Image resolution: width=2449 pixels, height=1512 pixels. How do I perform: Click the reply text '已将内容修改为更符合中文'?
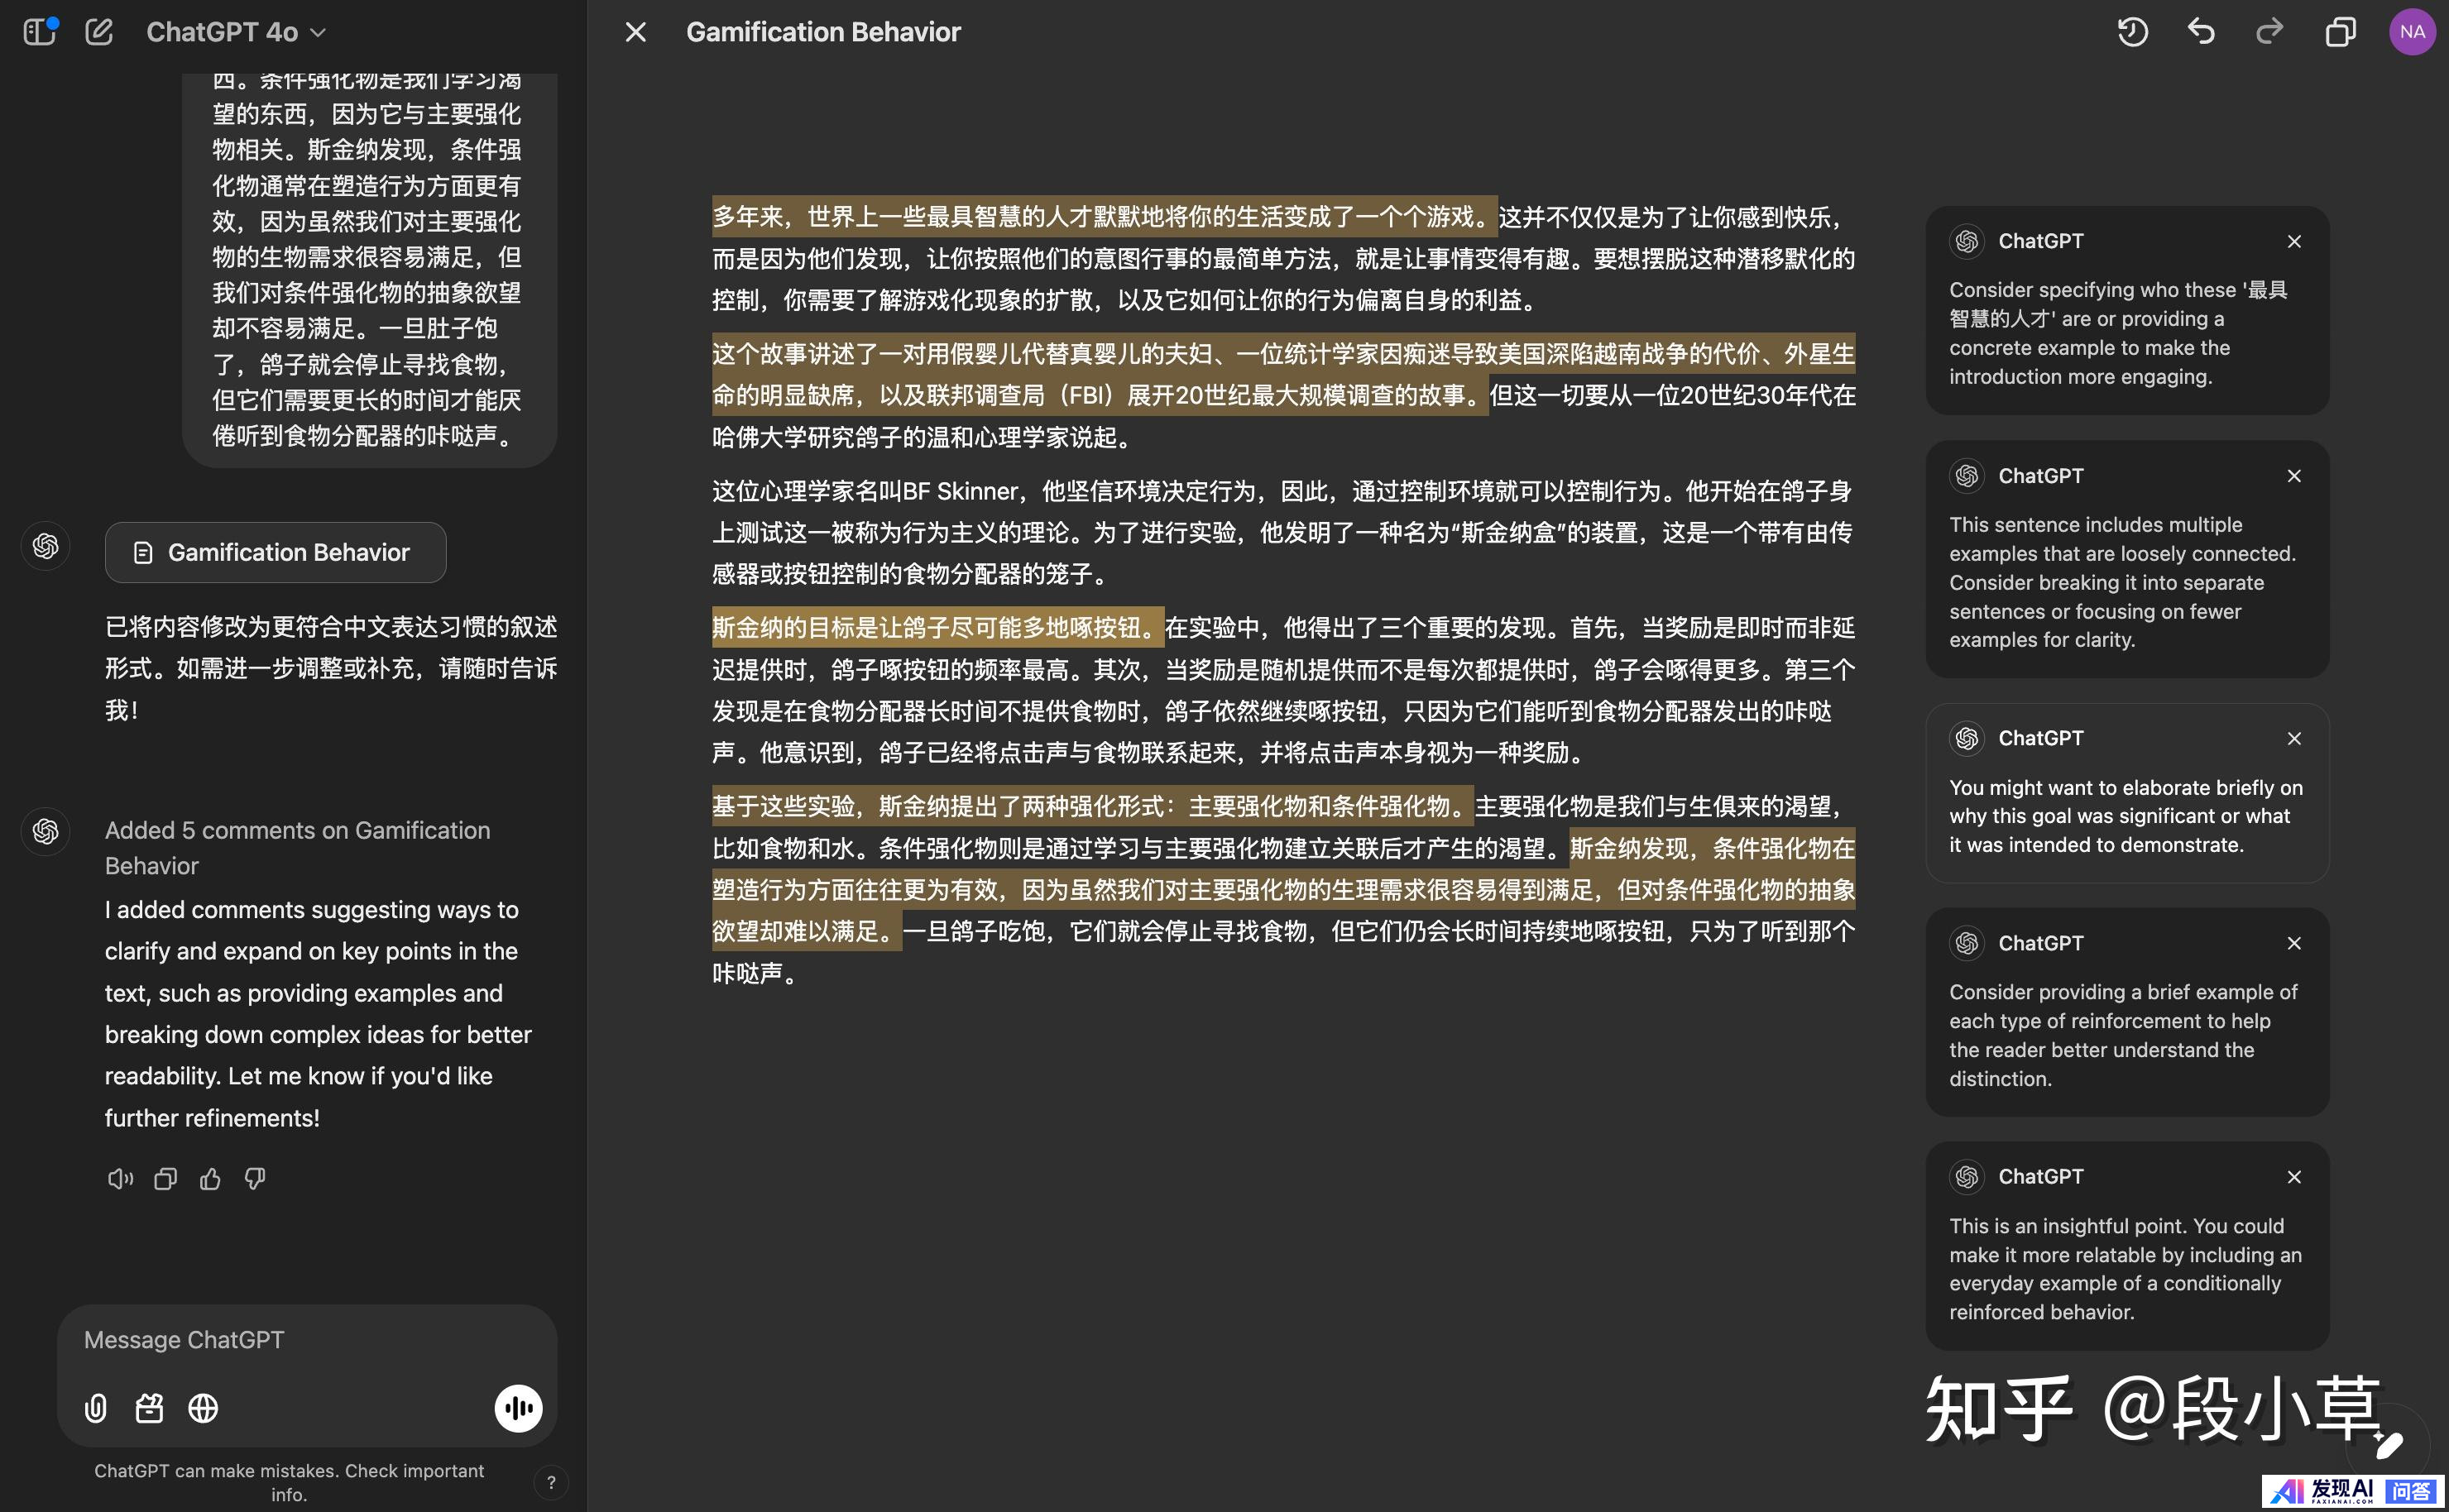[331, 668]
